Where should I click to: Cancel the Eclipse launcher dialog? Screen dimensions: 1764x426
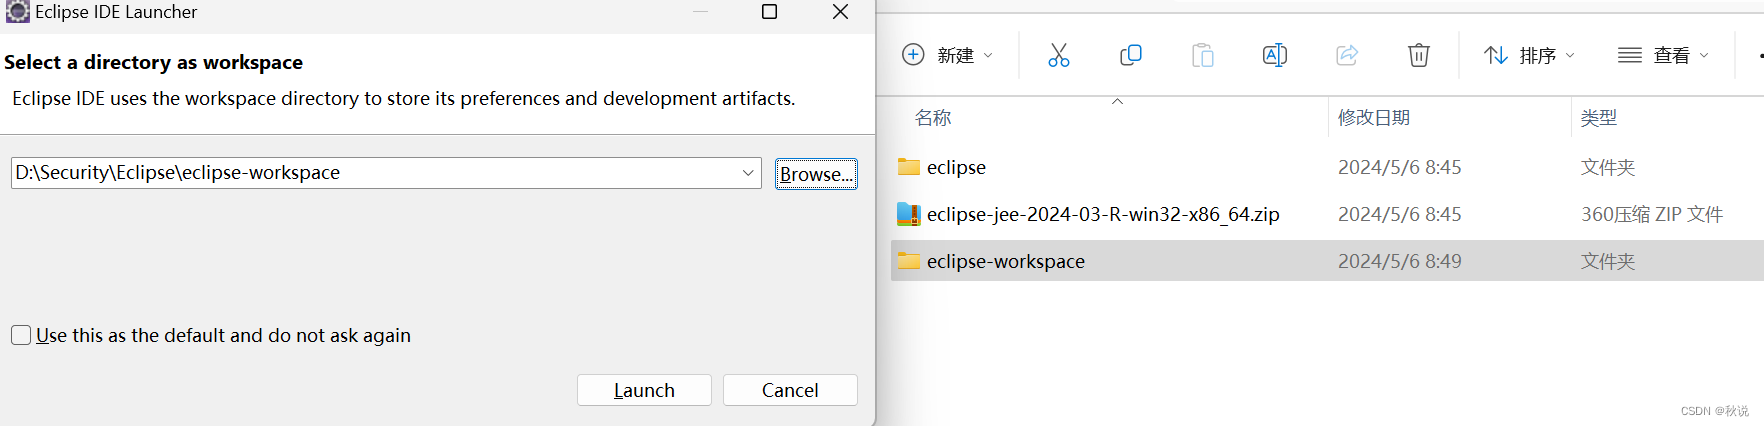click(x=790, y=390)
